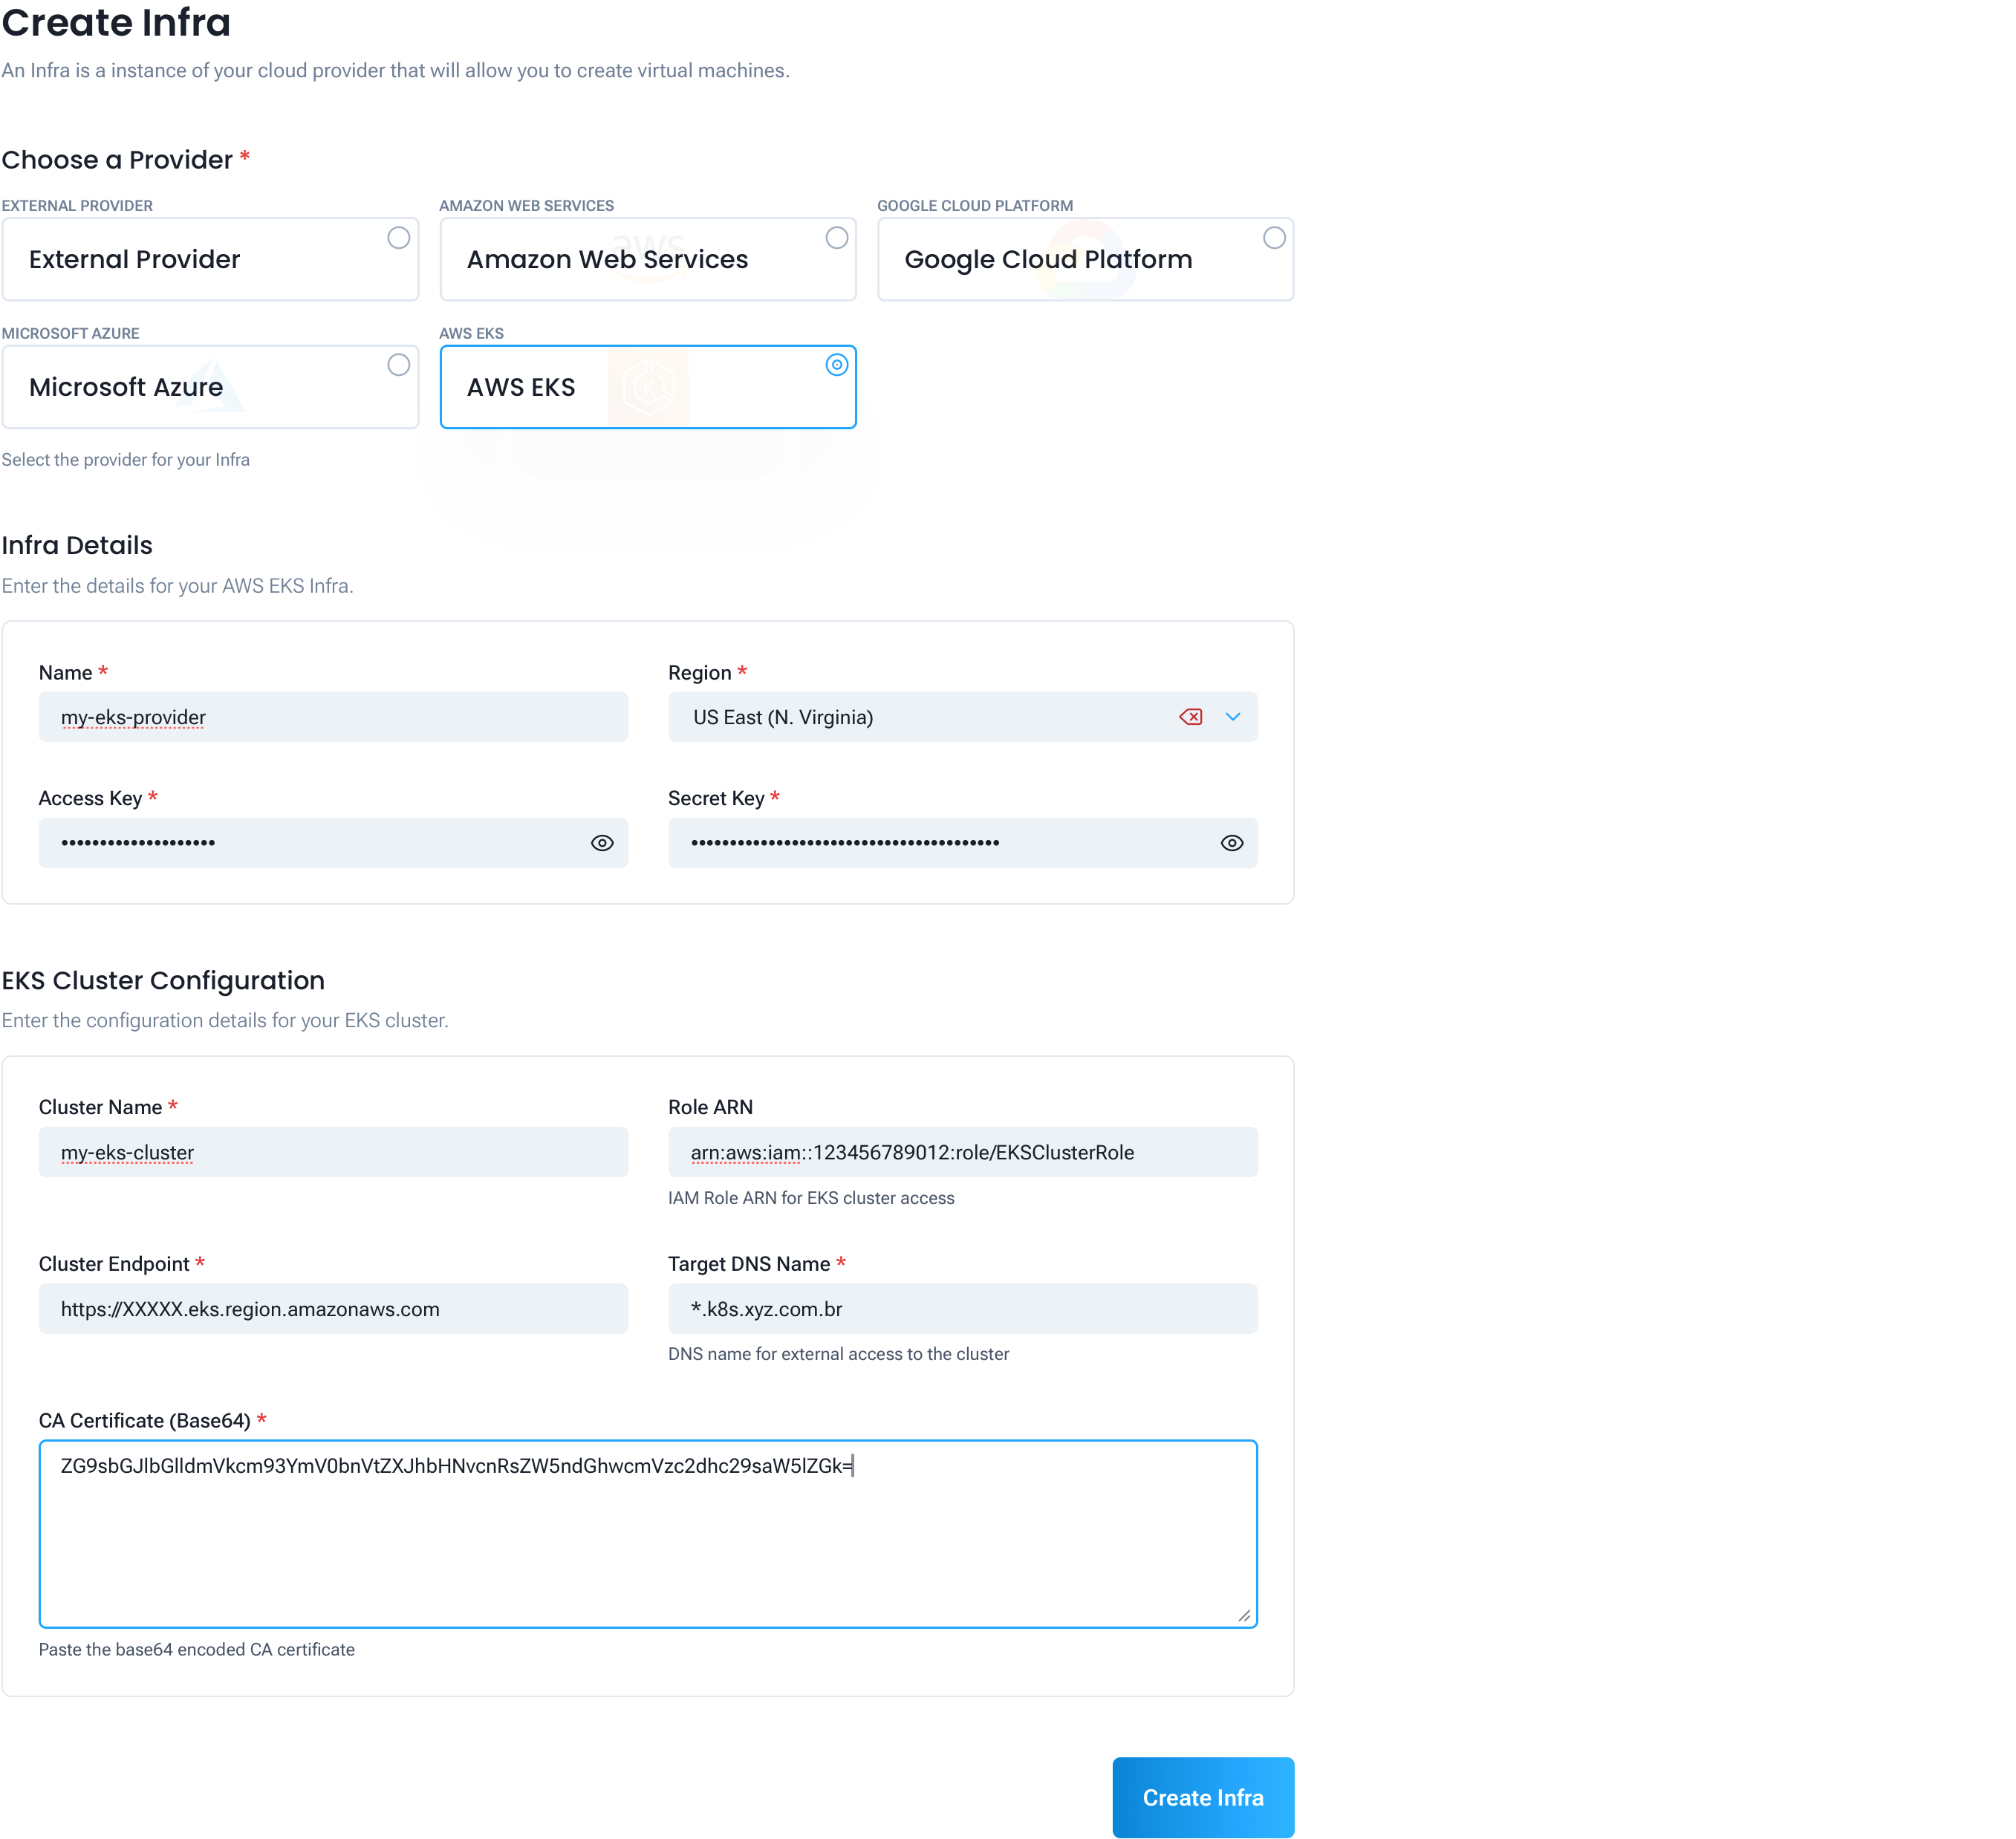Click the Role ARN input field
Viewport: 2016px width, 1839px height.
coord(962,1152)
